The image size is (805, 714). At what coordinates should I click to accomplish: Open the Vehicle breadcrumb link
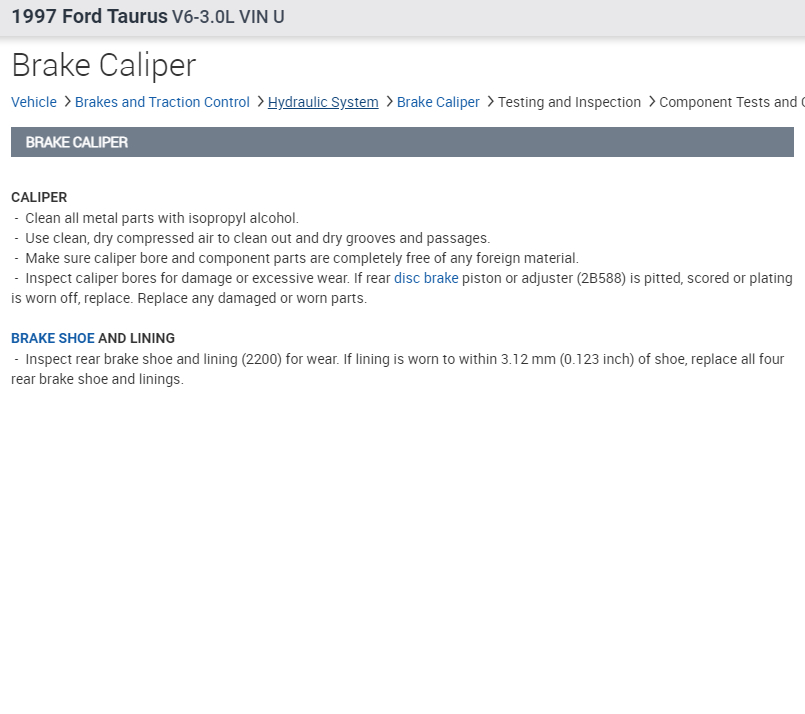pyautogui.click(x=34, y=102)
